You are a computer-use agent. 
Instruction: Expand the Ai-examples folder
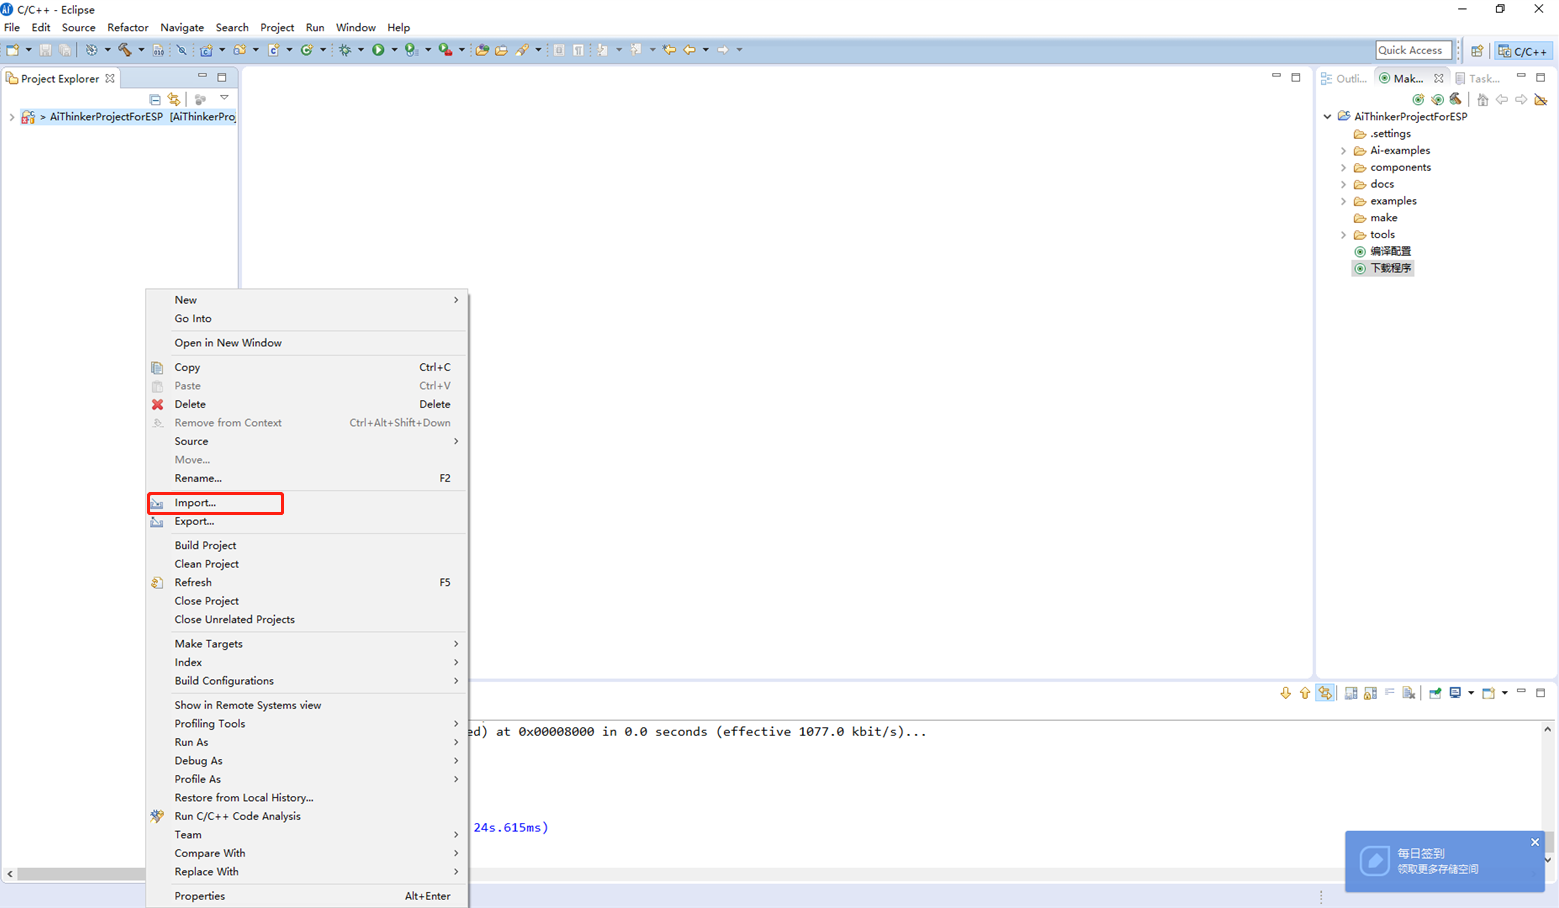1344,151
